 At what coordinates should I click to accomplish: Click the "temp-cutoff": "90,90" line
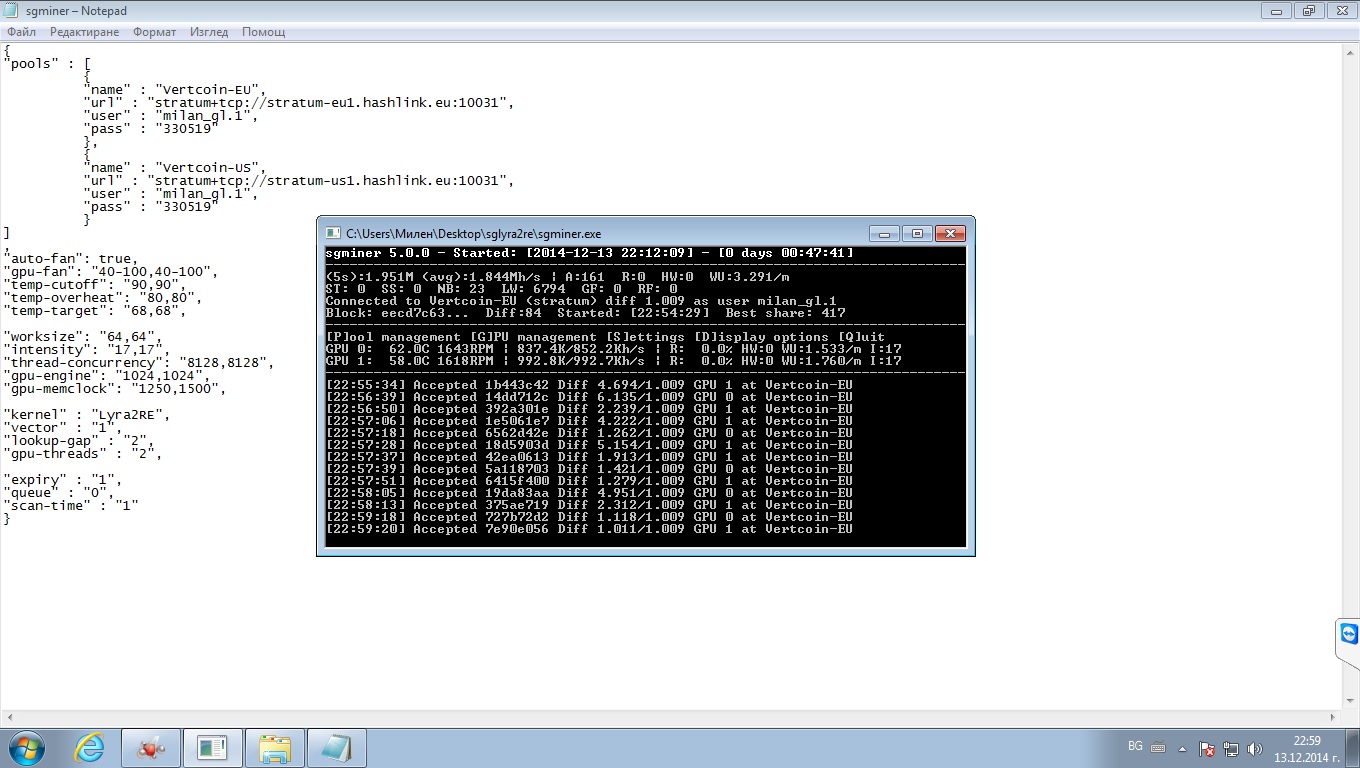pyautogui.click(x=95, y=284)
